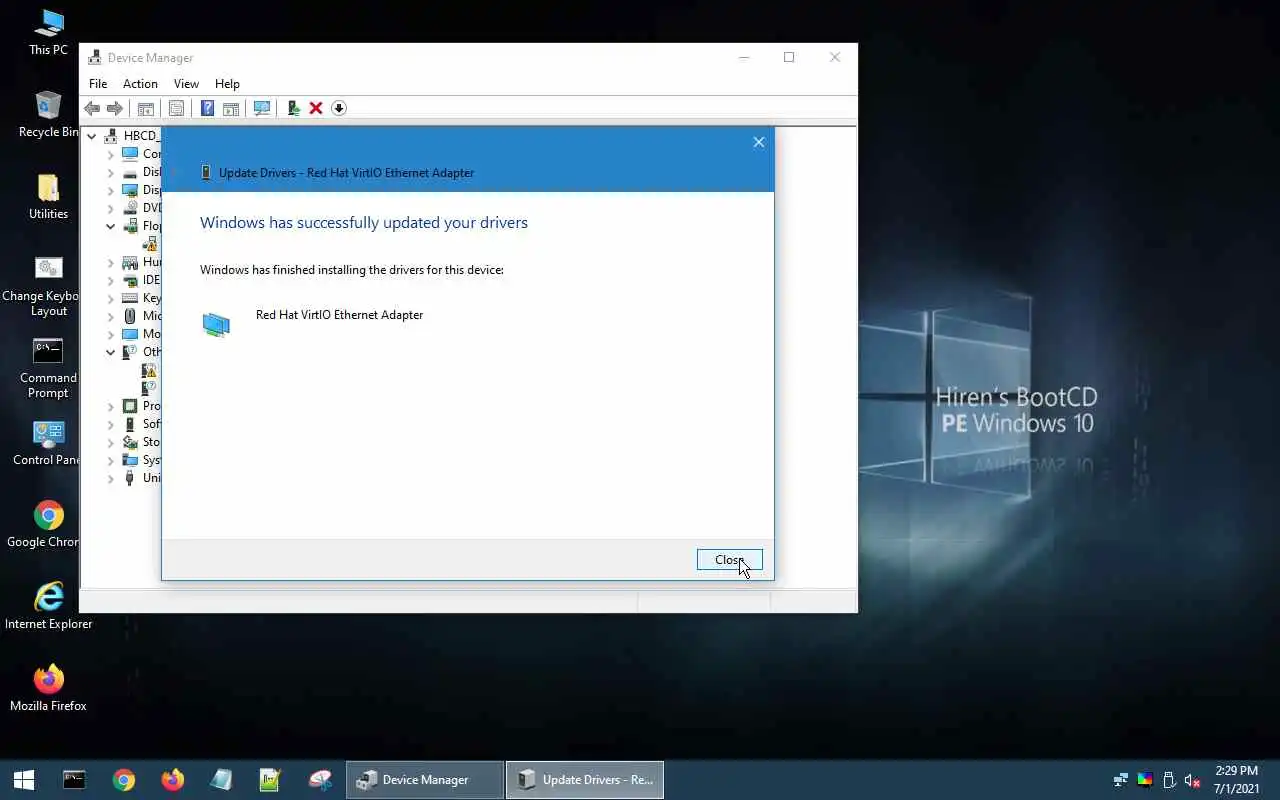The image size is (1280, 800).
Task: Open Change Keyboard Layout desktop shortcut
Action: [x=48, y=286]
